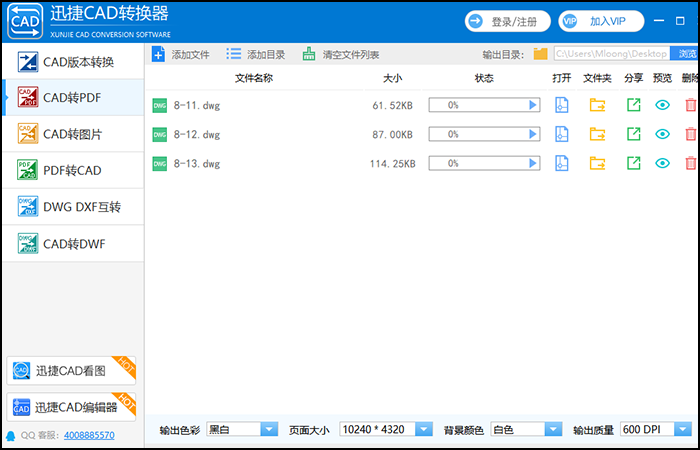Switch to PDF转CAD mode
Screen dimensions: 700x450
[73, 171]
